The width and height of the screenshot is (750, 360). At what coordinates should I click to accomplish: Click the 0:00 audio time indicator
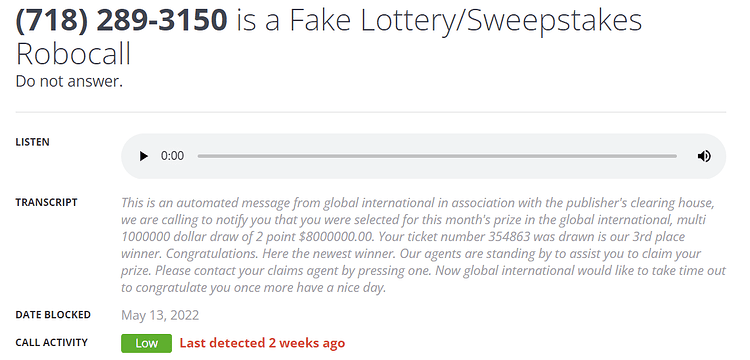172,156
